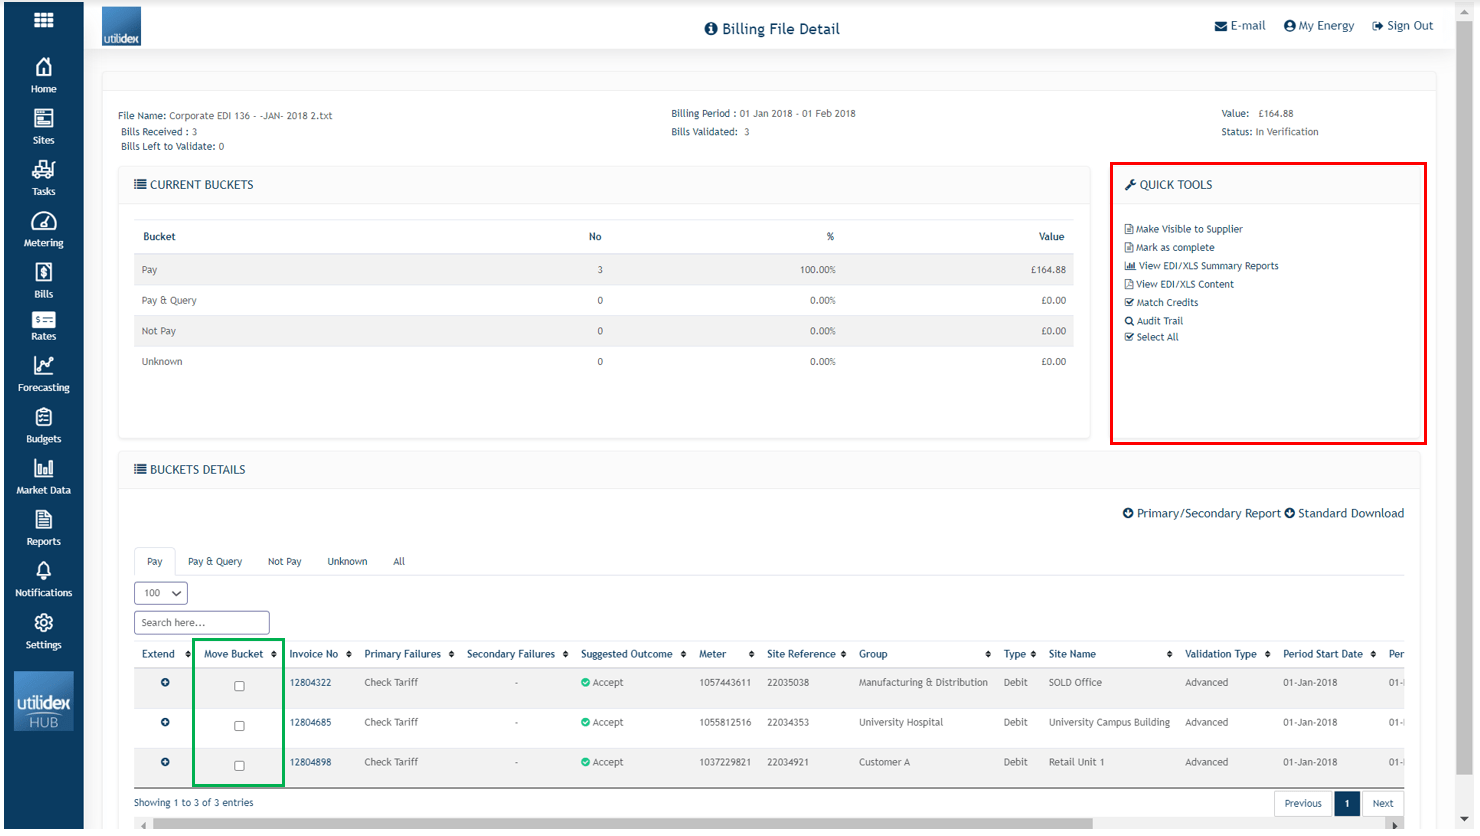The height and width of the screenshot is (836, 1480).
Task: Click Standard Download link
Action: (x=1344, y=514)
